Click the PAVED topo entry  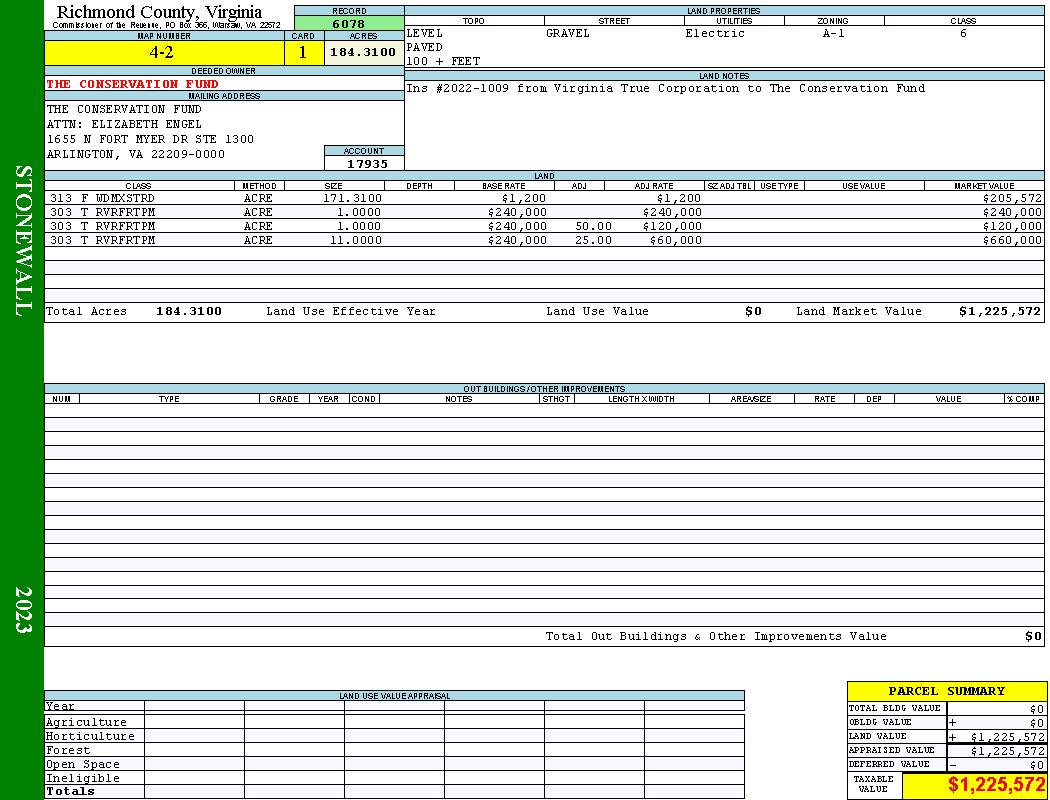click(425, 48)
